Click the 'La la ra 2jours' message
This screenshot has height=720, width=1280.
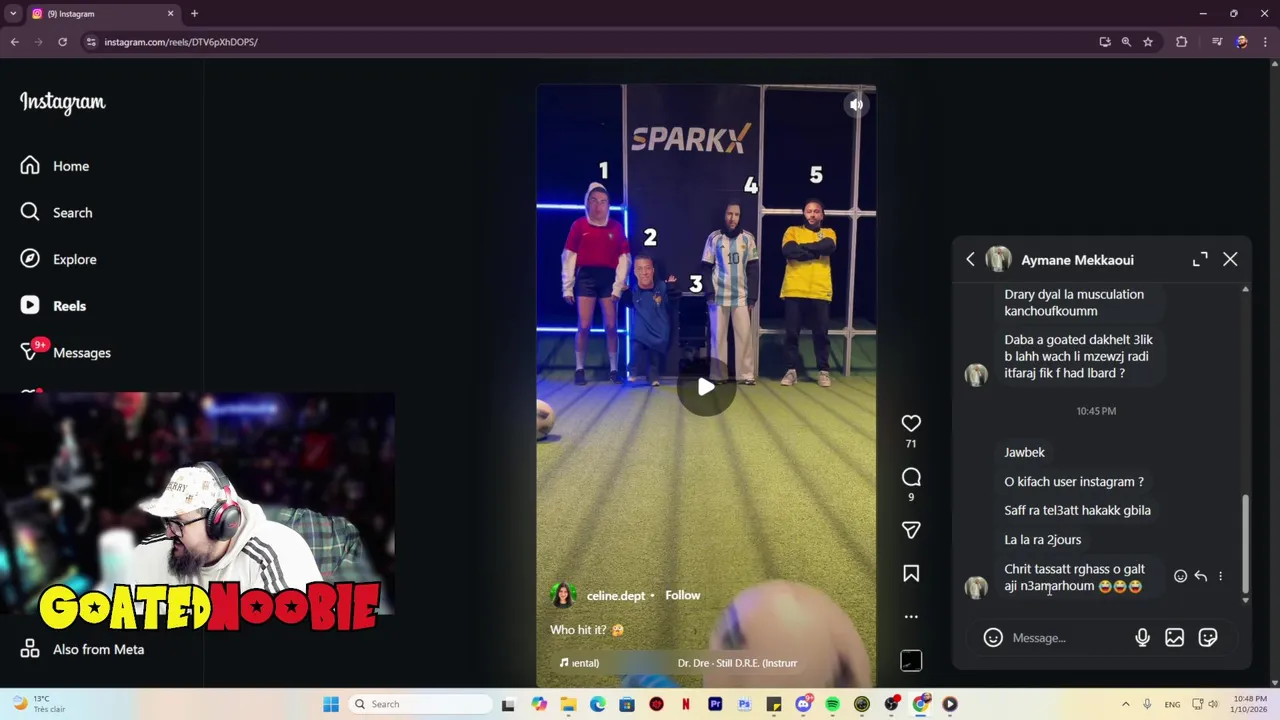click(x=1042, y=540)
